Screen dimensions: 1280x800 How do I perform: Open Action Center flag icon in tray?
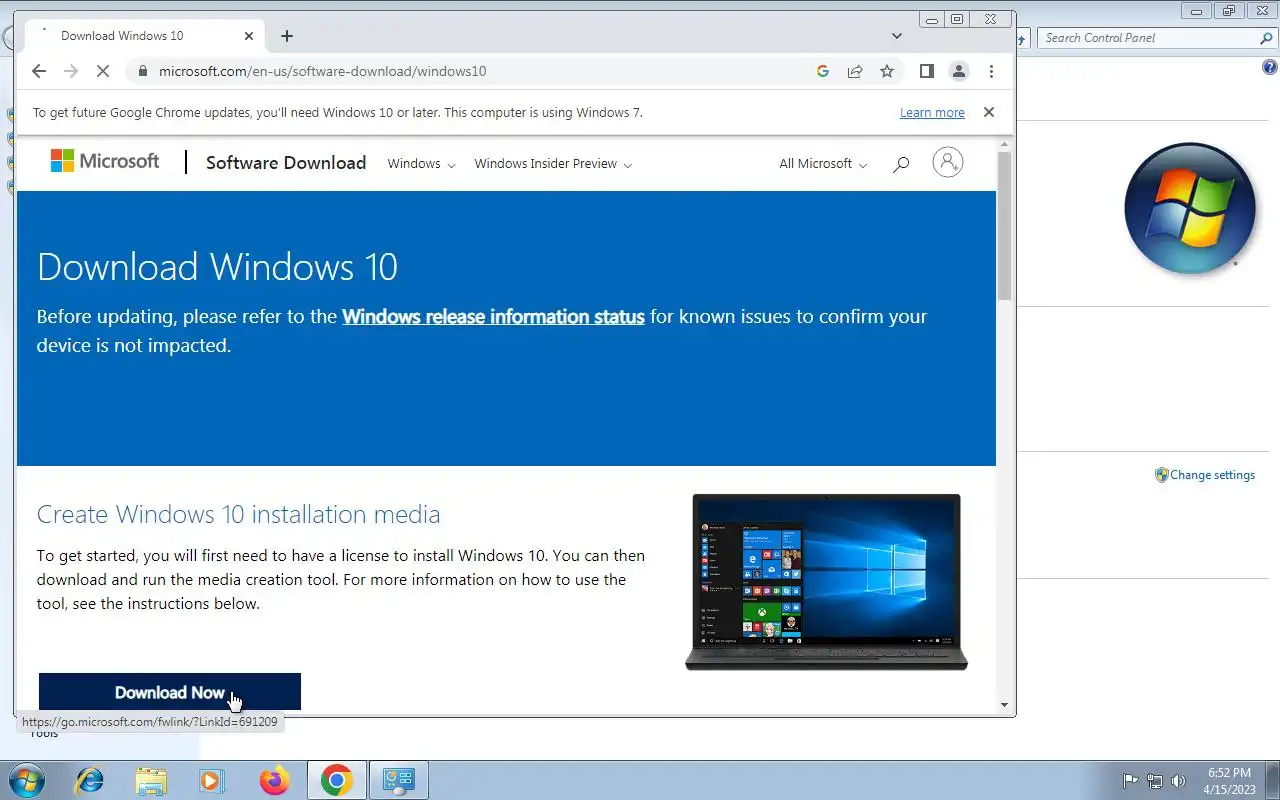1130,781
